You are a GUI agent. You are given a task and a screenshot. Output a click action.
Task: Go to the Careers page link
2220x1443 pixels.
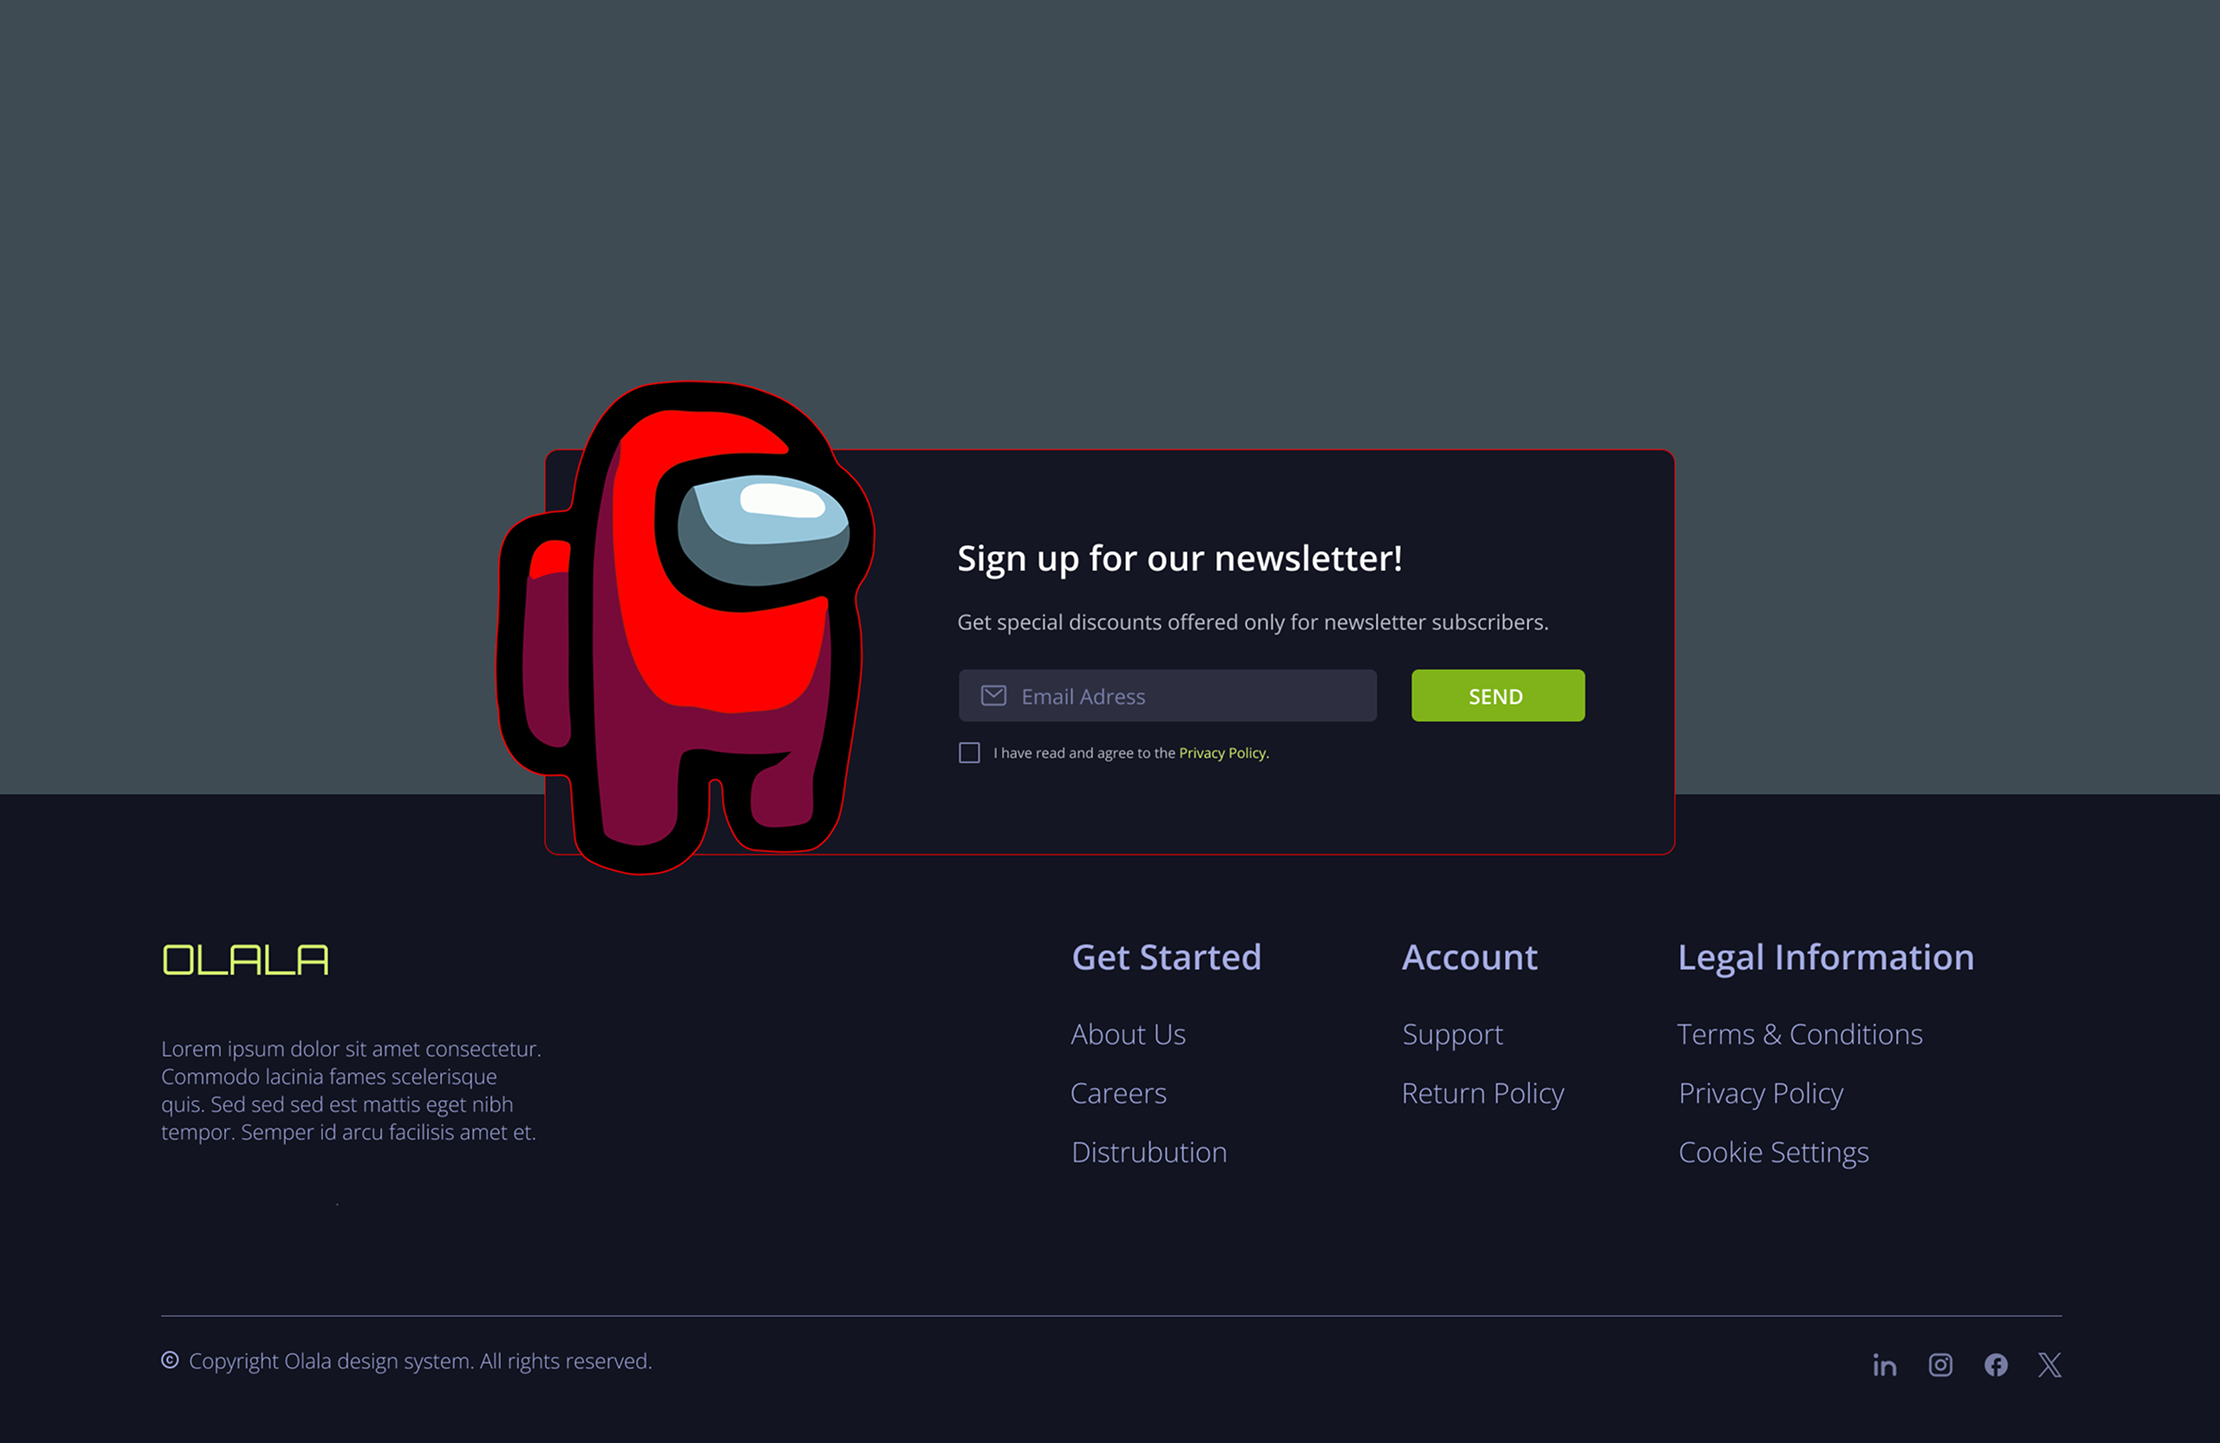pyautogui.click(x=1118, y=1093)
